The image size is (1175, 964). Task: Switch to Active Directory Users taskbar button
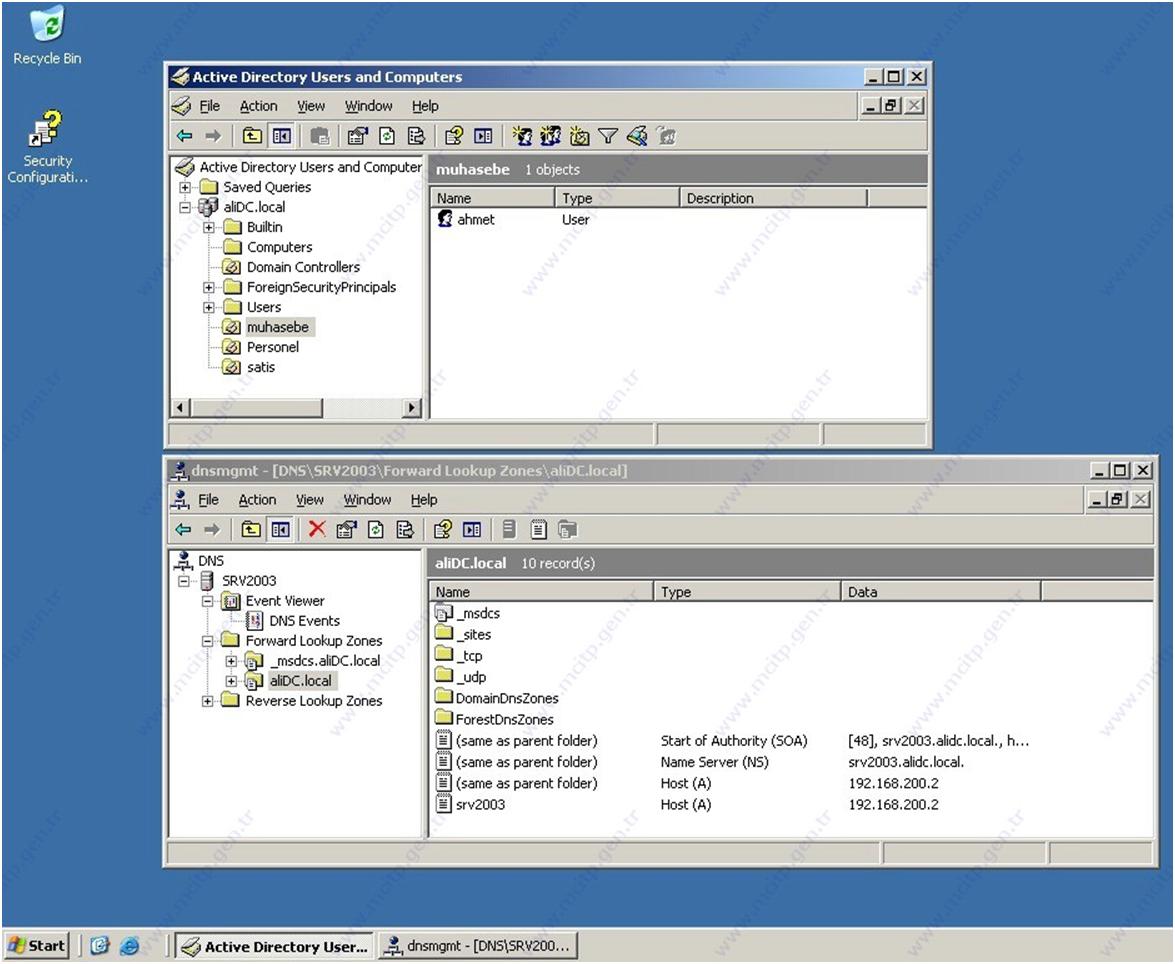pyautogui.click(x=274, y=946)
